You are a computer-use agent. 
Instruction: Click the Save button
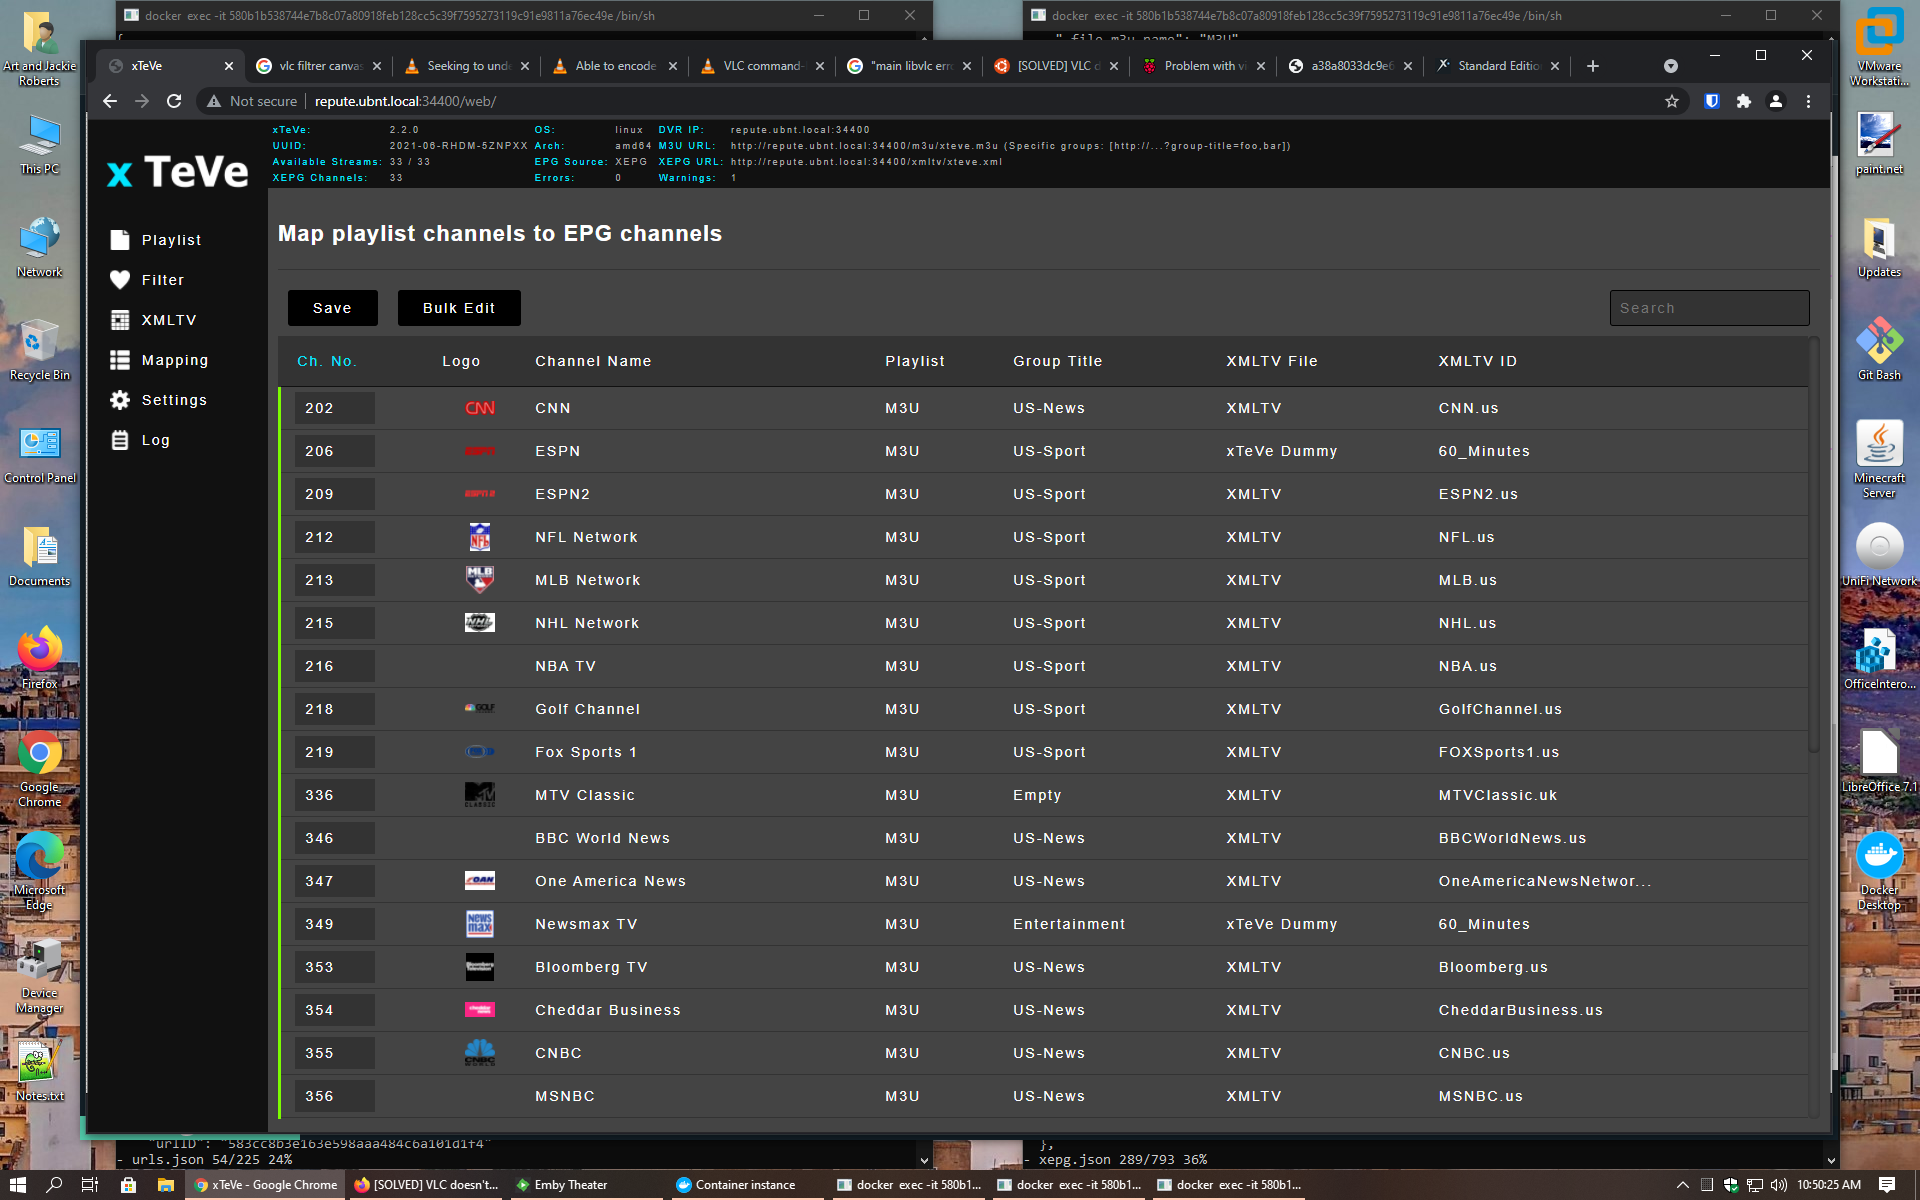click(332, 308)
